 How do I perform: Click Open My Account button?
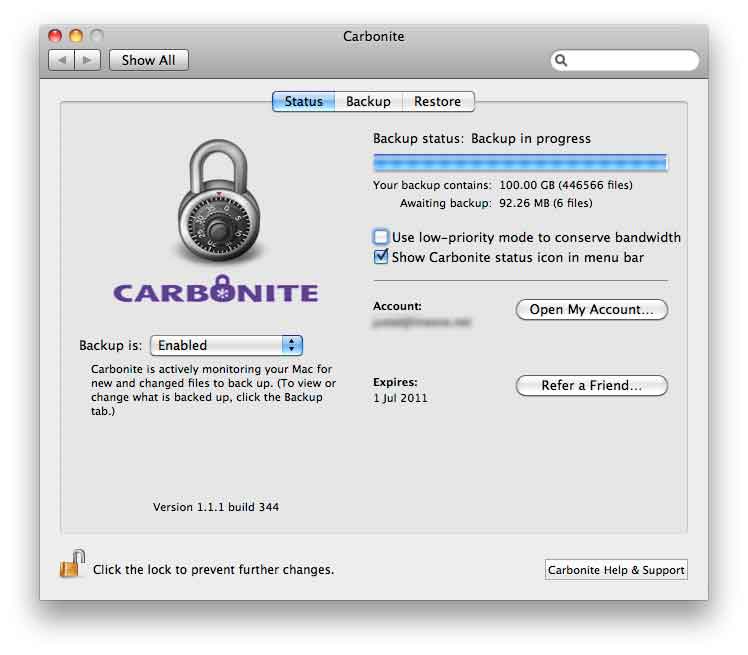(592, 310)
